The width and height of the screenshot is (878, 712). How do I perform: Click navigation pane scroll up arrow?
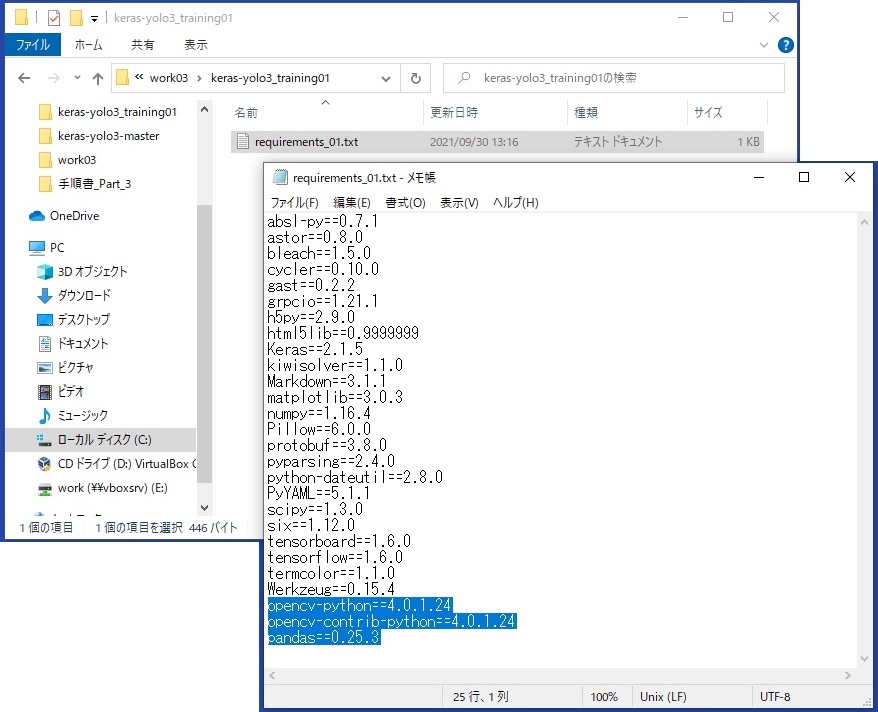click(204, 110)
